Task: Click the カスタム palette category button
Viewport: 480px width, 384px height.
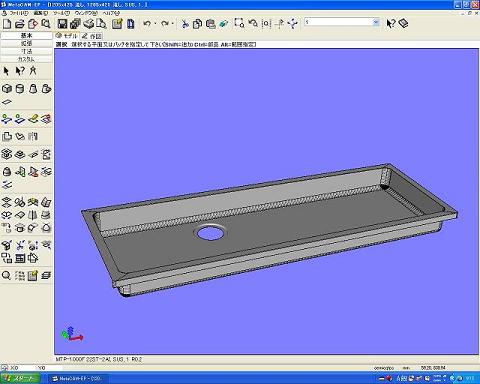Action: [27, 59]
